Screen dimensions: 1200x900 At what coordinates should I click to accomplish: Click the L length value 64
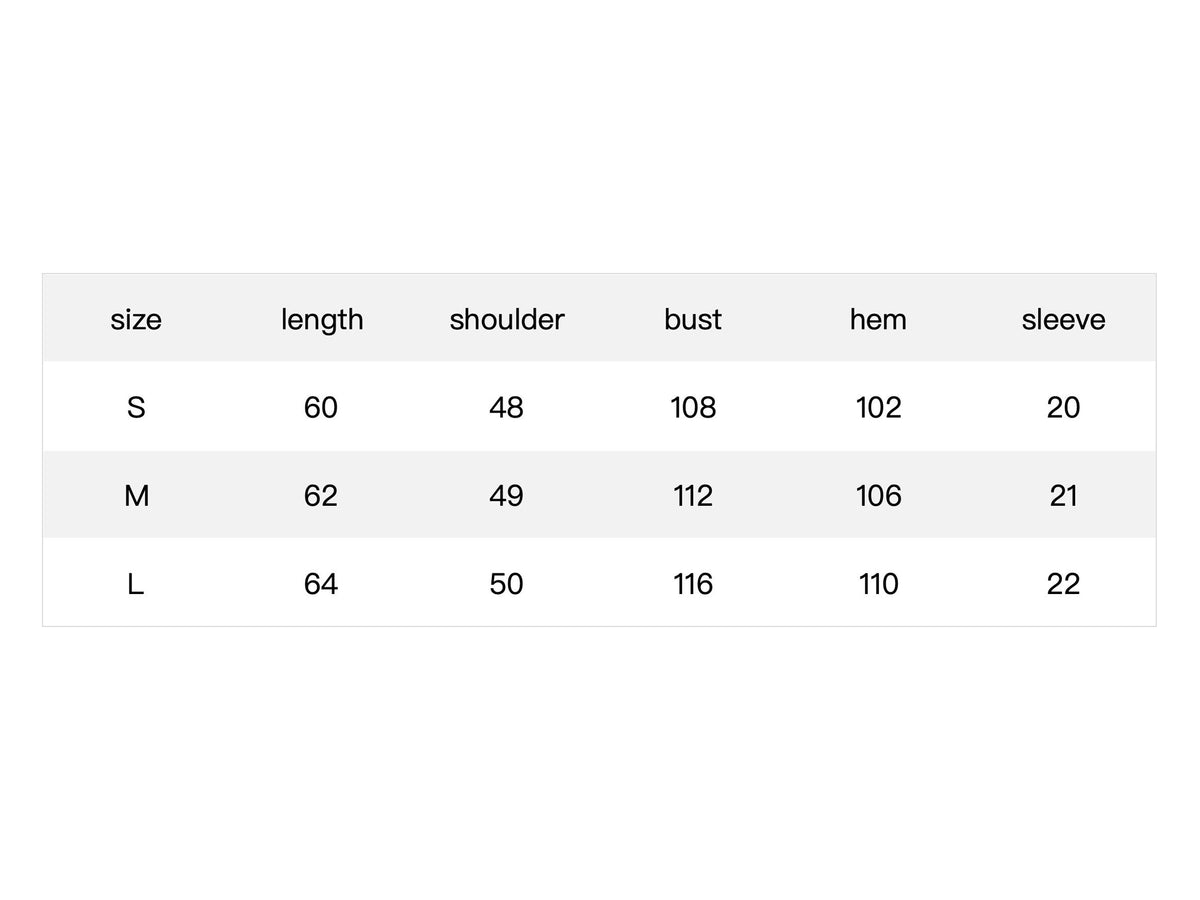321,584
